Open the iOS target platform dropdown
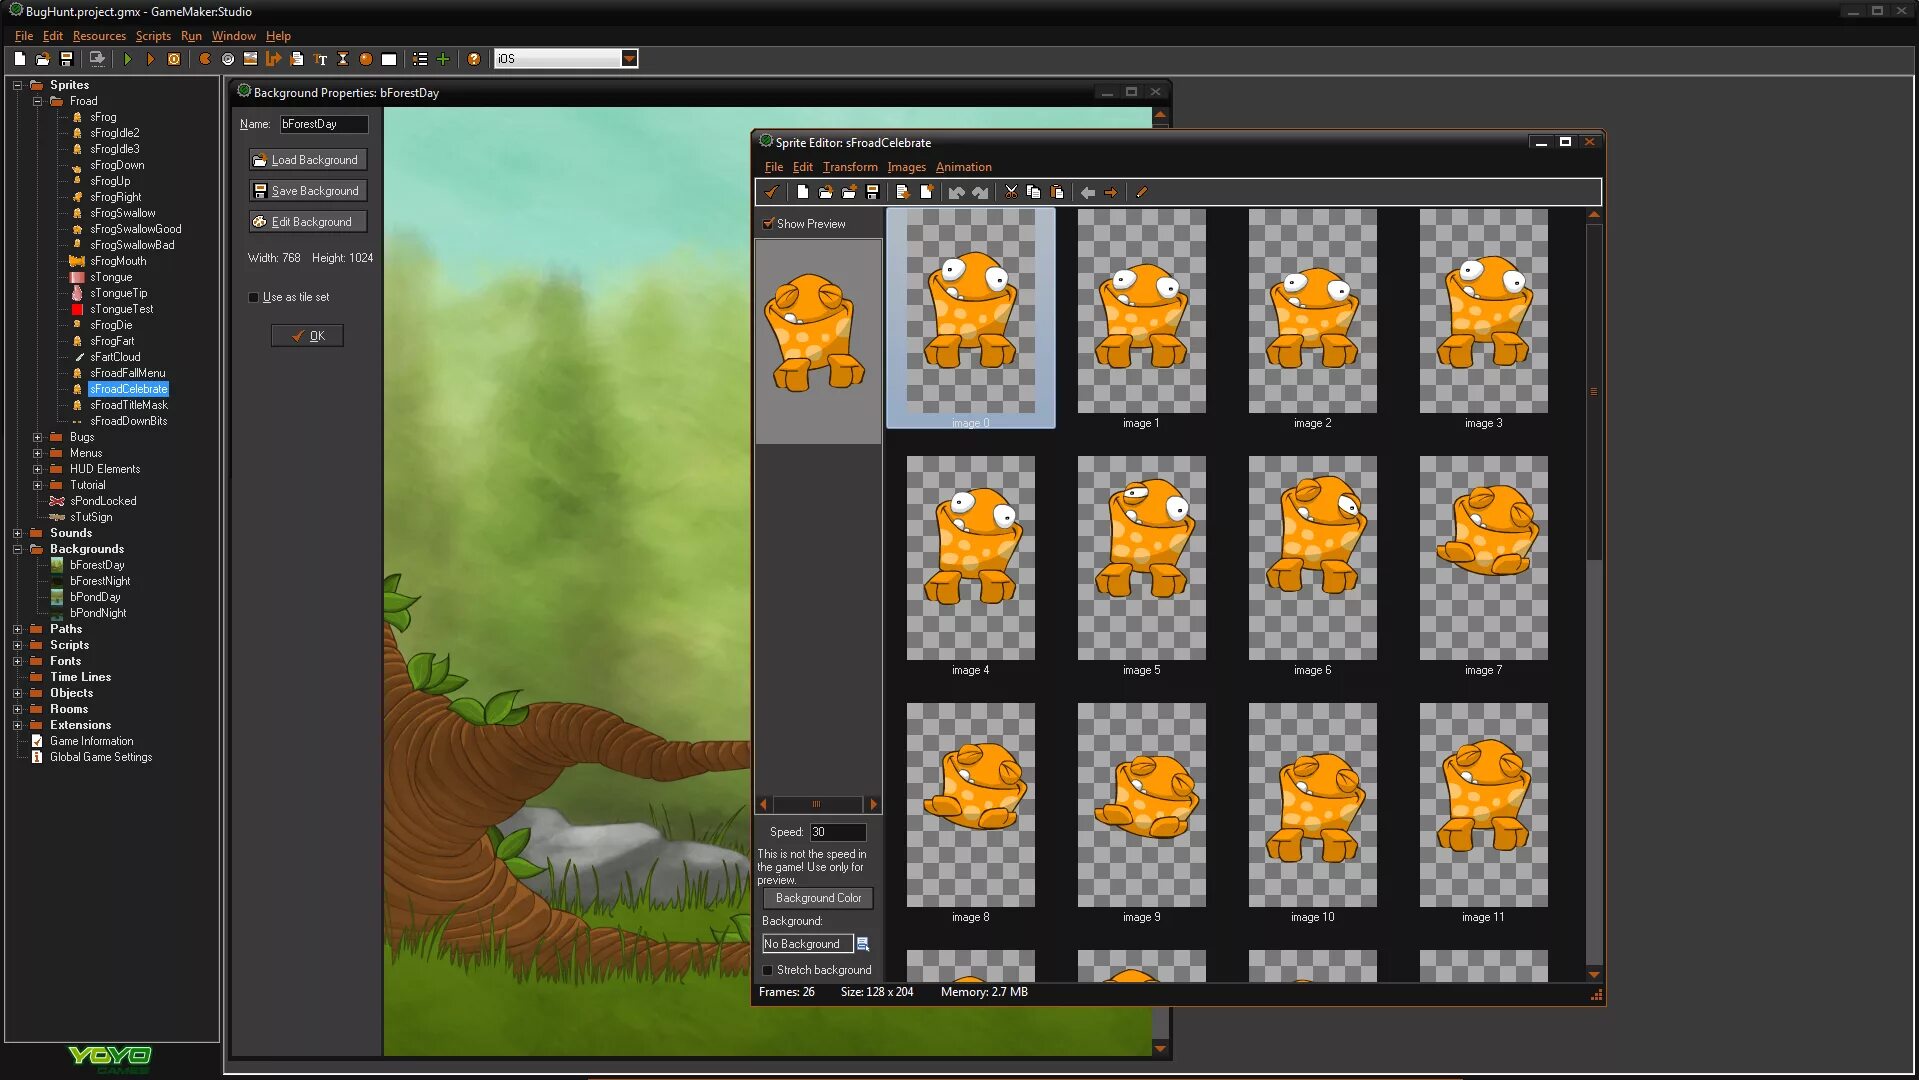The height and width of the screenshot is (1080, 1919). point(629,59)
